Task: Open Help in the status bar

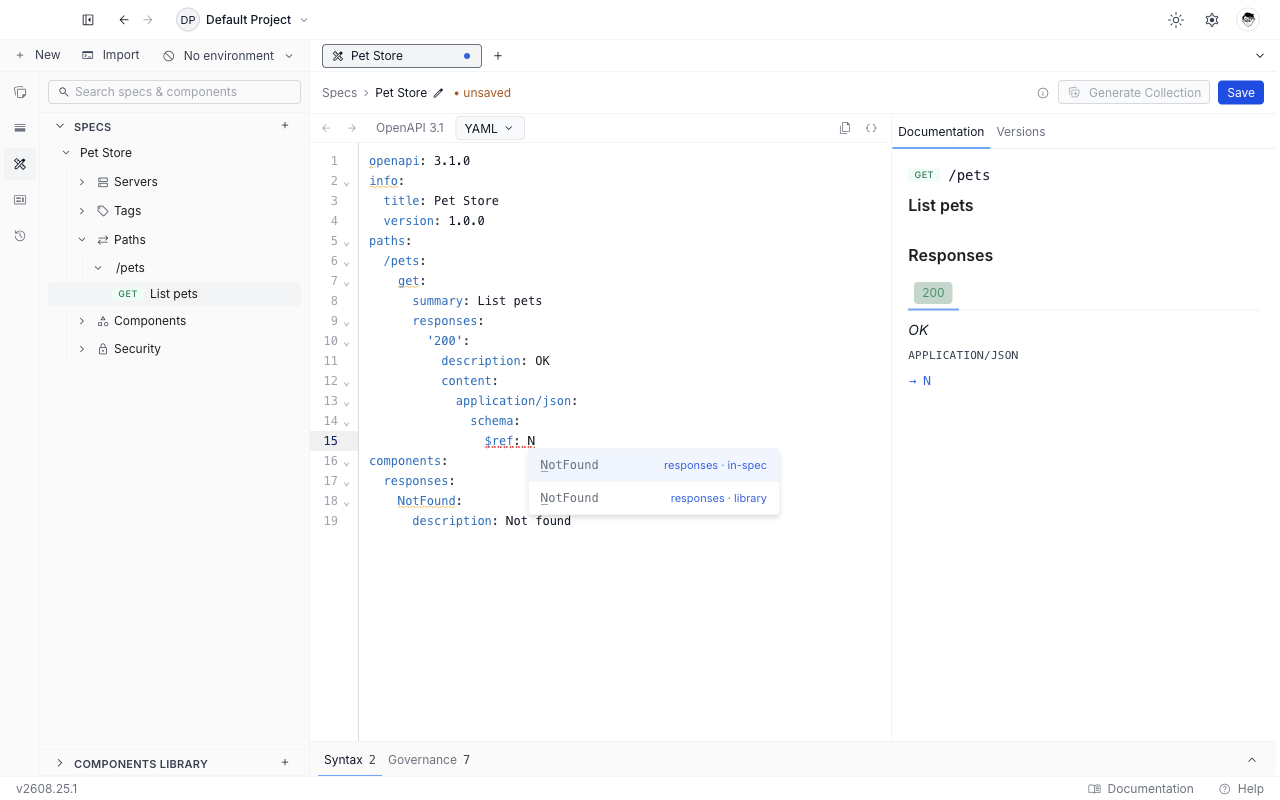Action: (1241, 789)
